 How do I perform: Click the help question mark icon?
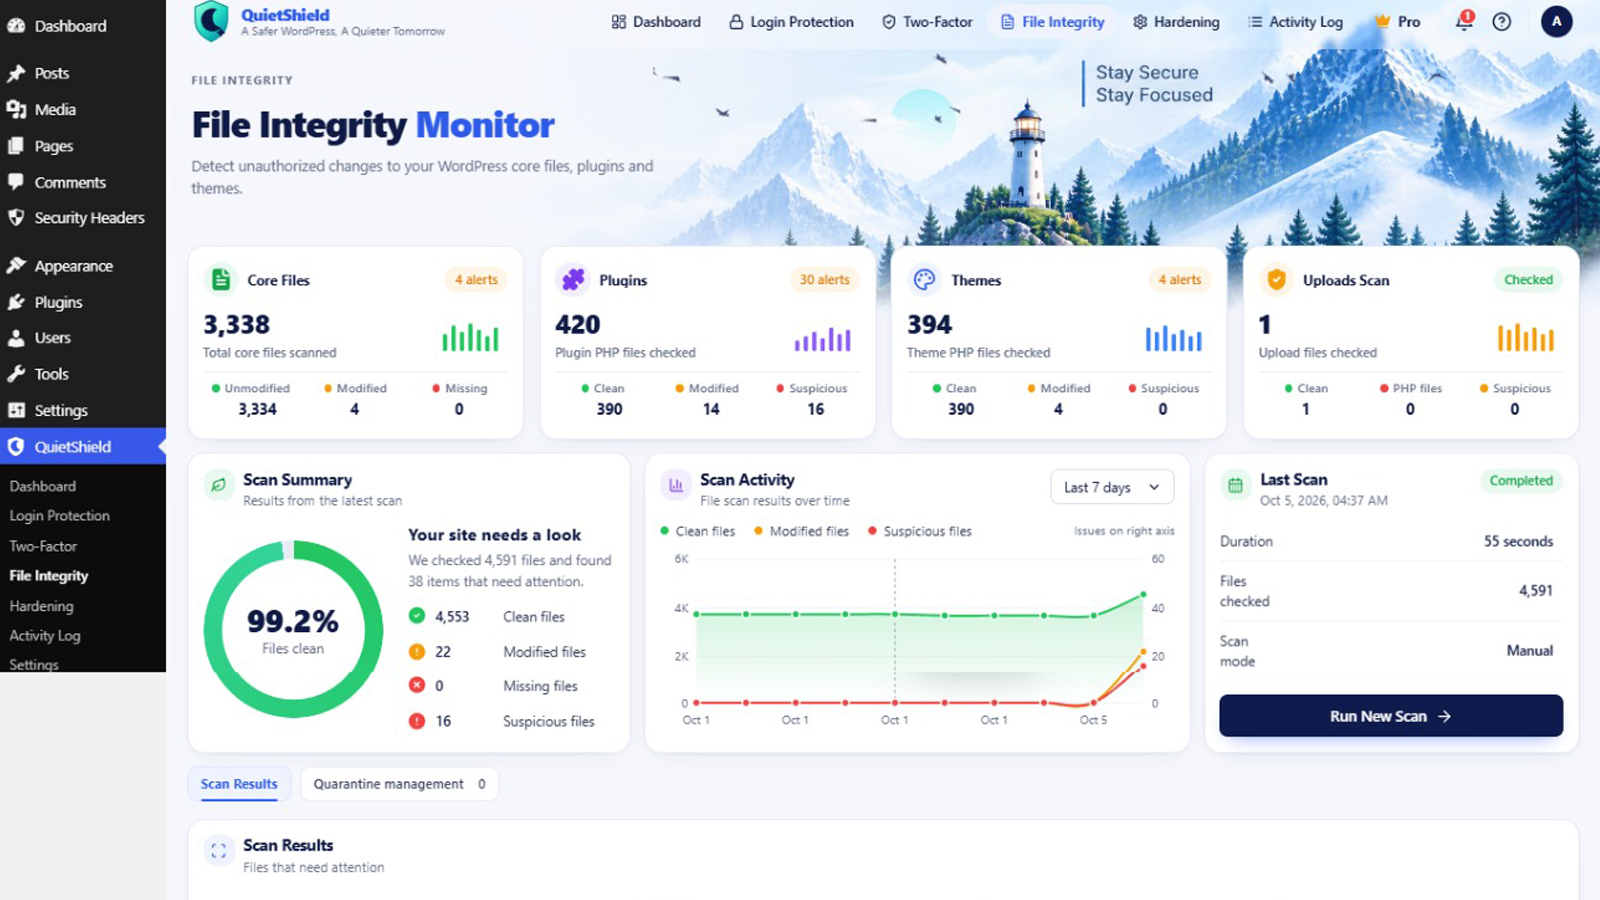(x=1502, y=22)
